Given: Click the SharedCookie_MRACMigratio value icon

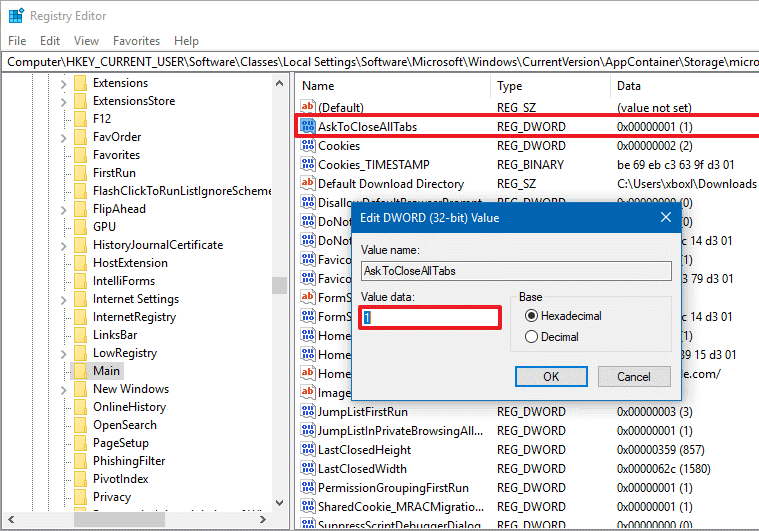Looking at the screenshot, I should click(307, 506).
